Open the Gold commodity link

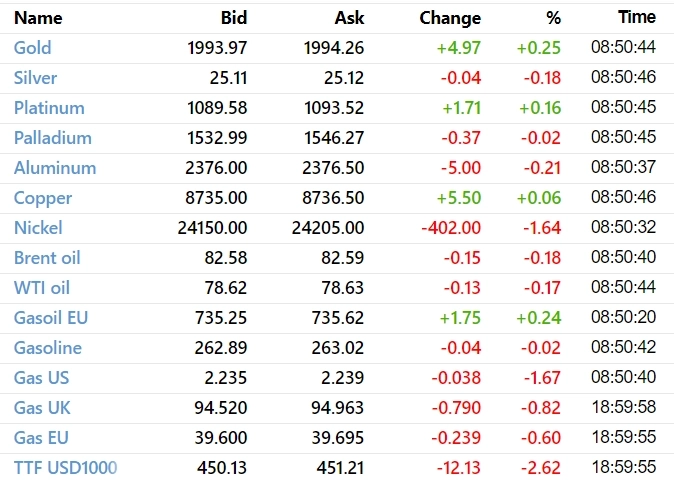point(33,48)
